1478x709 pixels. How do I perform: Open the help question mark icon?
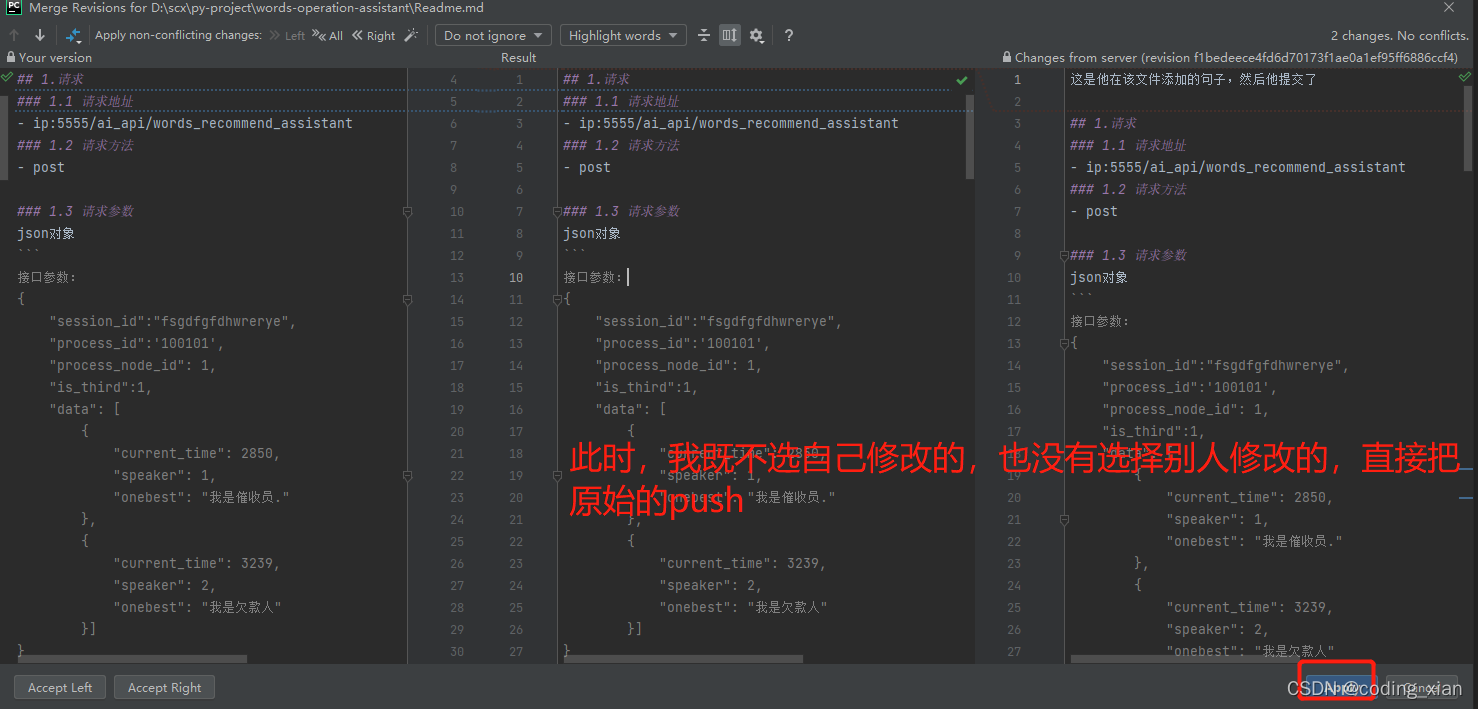(789, 35)
